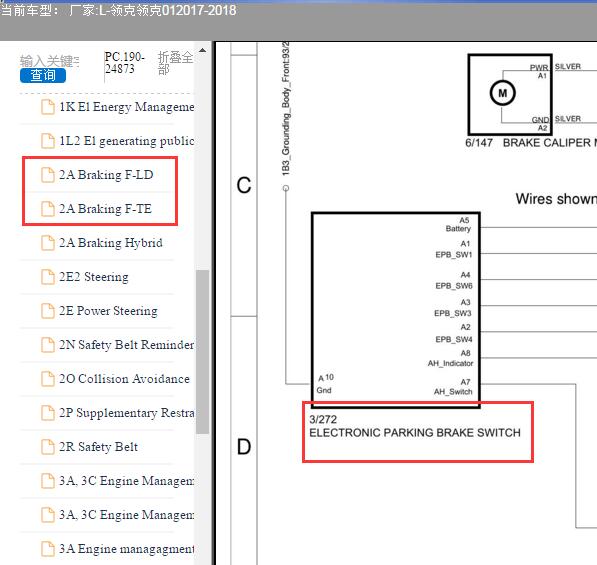
Task: Click file icon beside 2O Collision Avoidance
Action: coord(48,379)
